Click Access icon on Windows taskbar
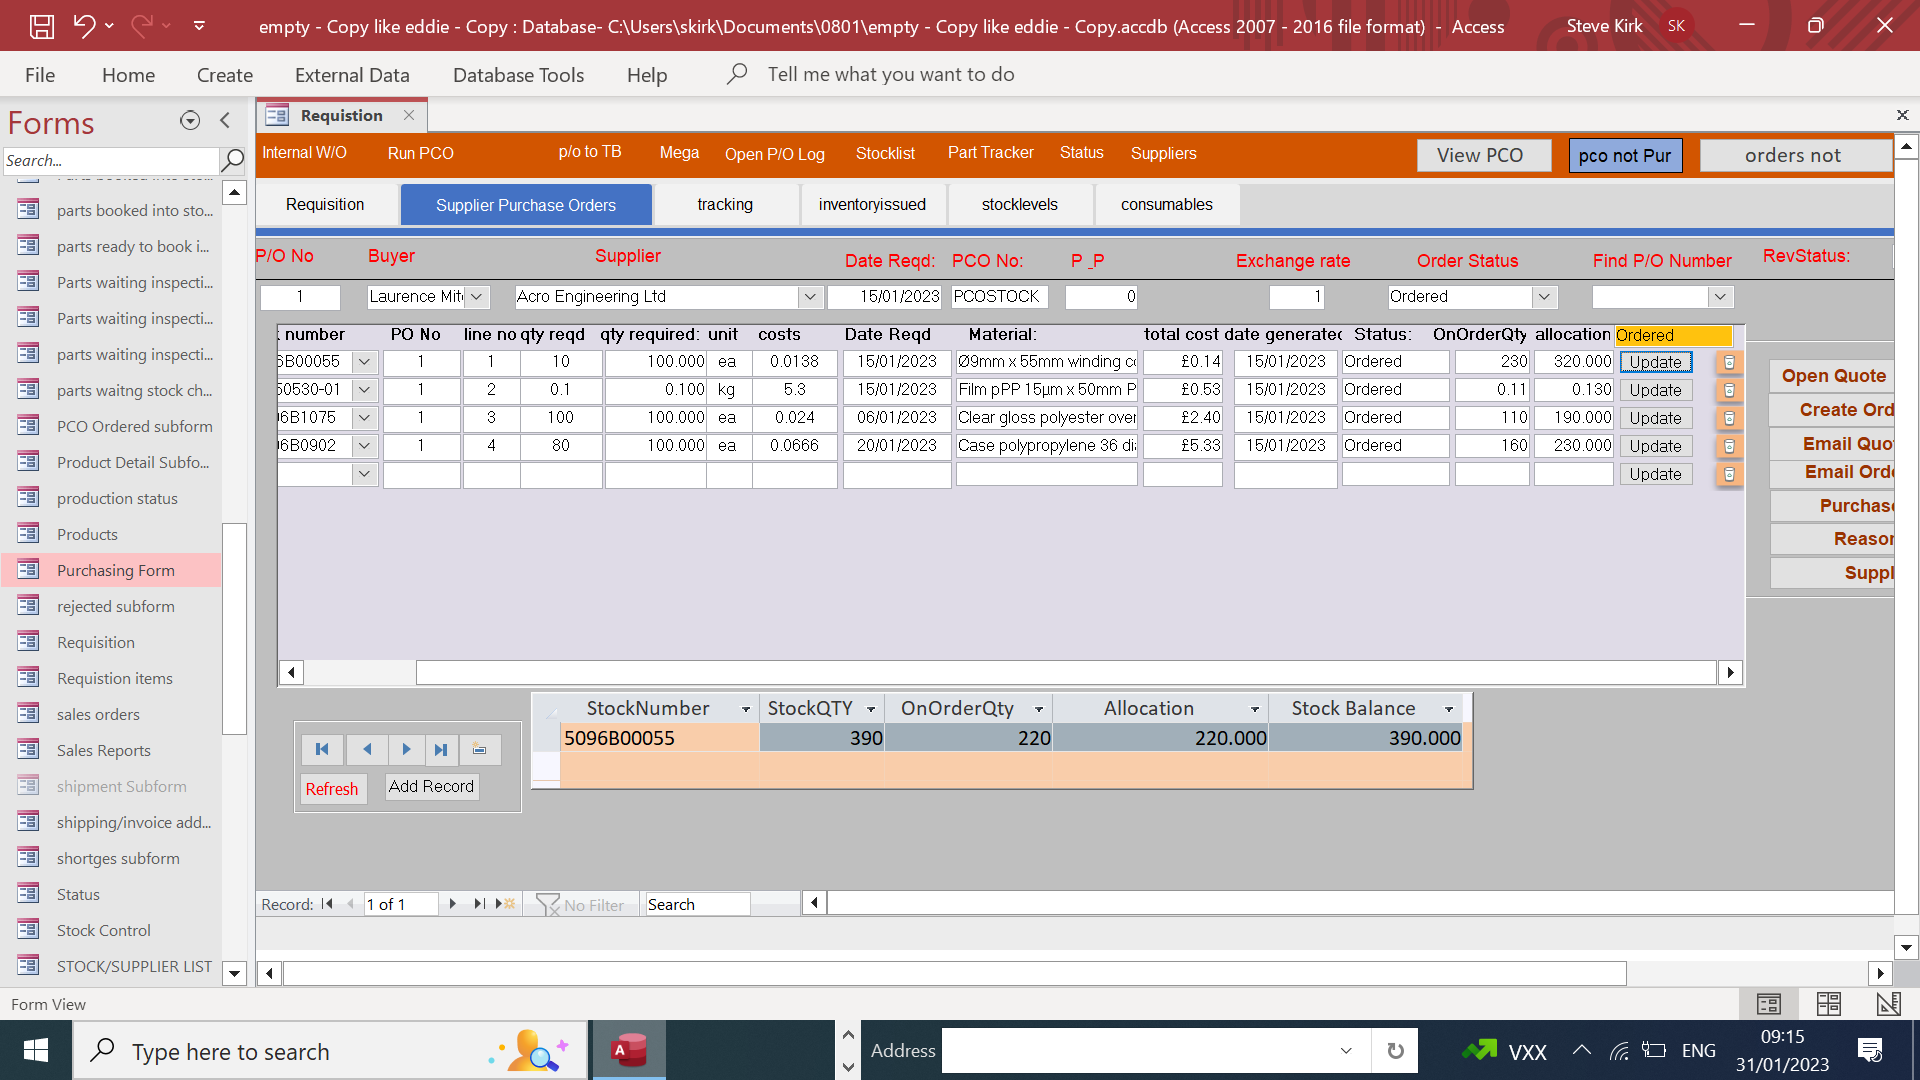Screen dimensions: 1920x1080 629,1050
